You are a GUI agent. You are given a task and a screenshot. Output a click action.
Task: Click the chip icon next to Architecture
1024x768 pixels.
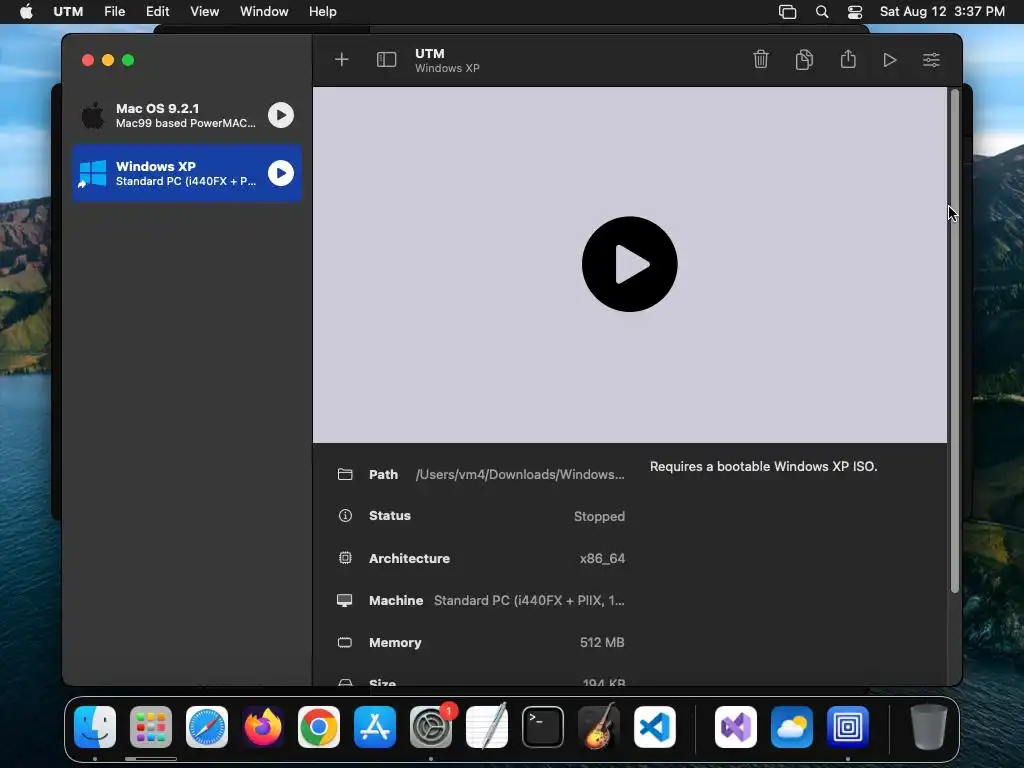[345, 558]
